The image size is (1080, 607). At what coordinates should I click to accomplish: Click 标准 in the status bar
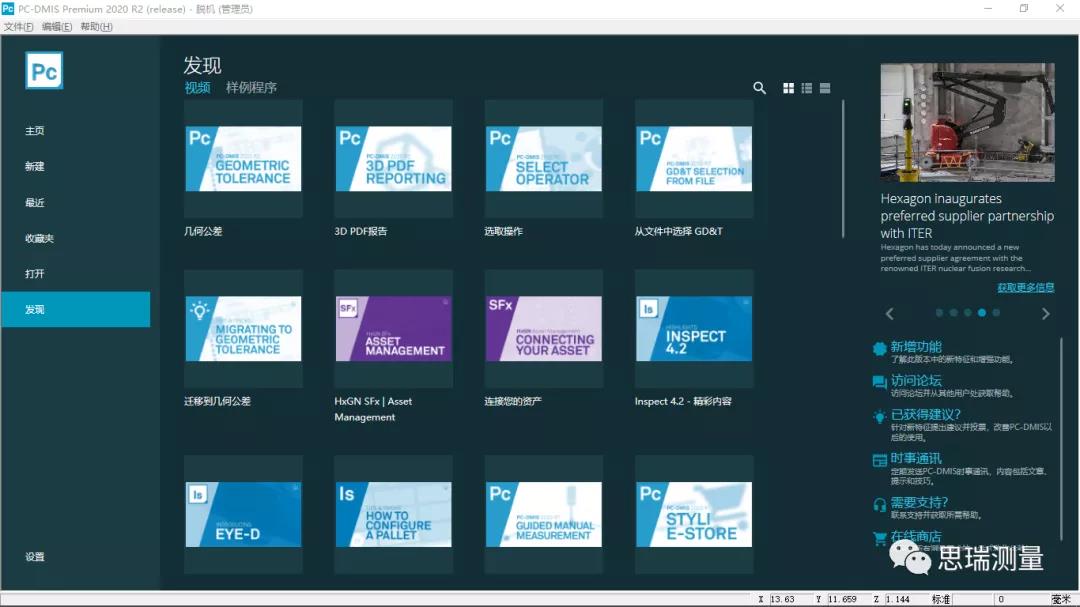click(x=941, y=599)
